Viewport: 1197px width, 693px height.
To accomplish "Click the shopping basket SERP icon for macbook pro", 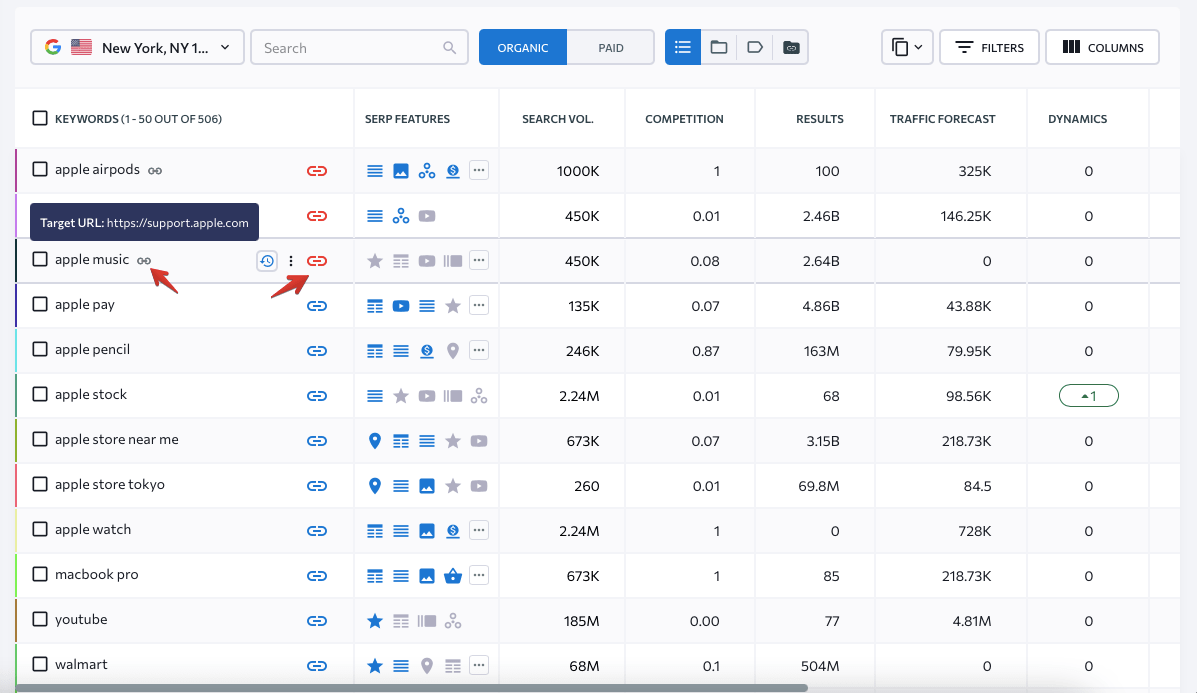I will click(x=453, y=576).
